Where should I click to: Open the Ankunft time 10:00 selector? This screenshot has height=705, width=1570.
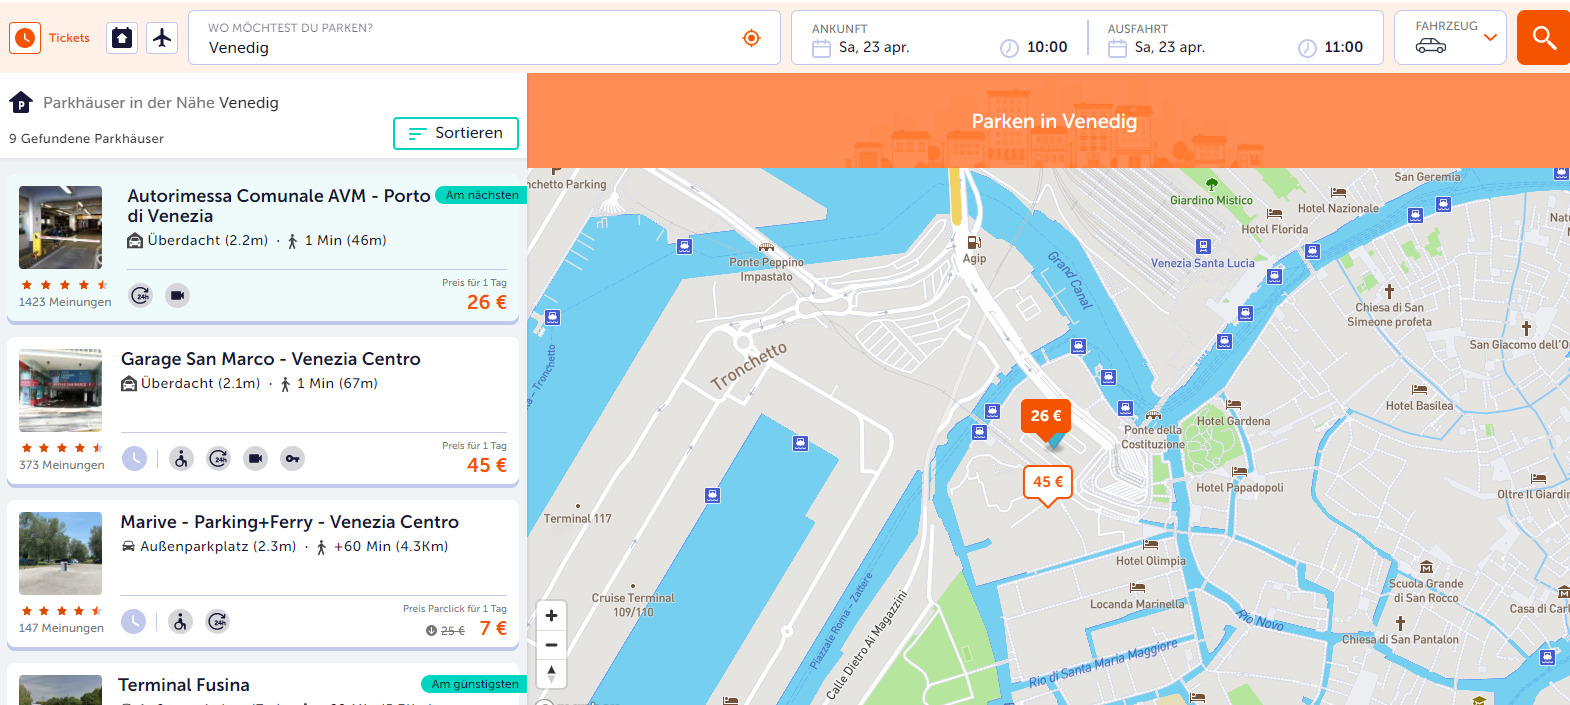(1035, 47)
